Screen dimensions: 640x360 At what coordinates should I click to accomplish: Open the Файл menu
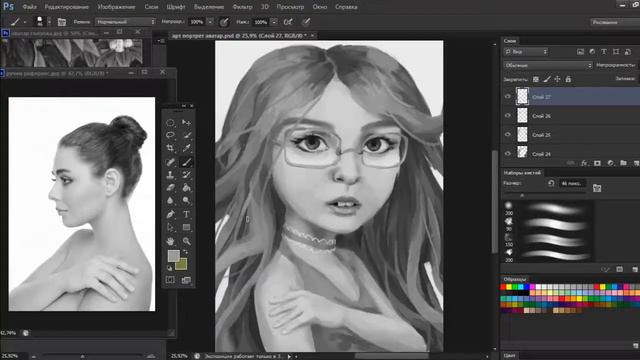(x=29, y=7)
